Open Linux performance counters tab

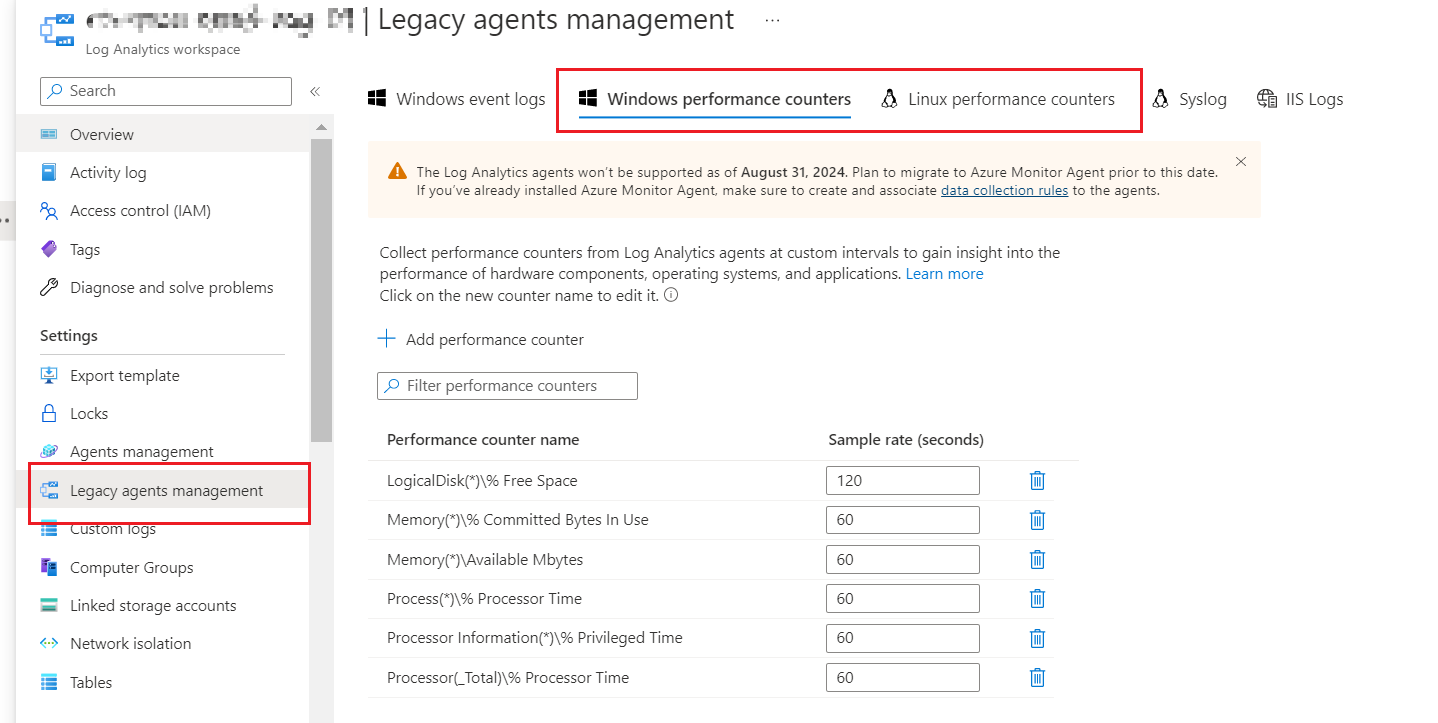(x=998, y=99)
